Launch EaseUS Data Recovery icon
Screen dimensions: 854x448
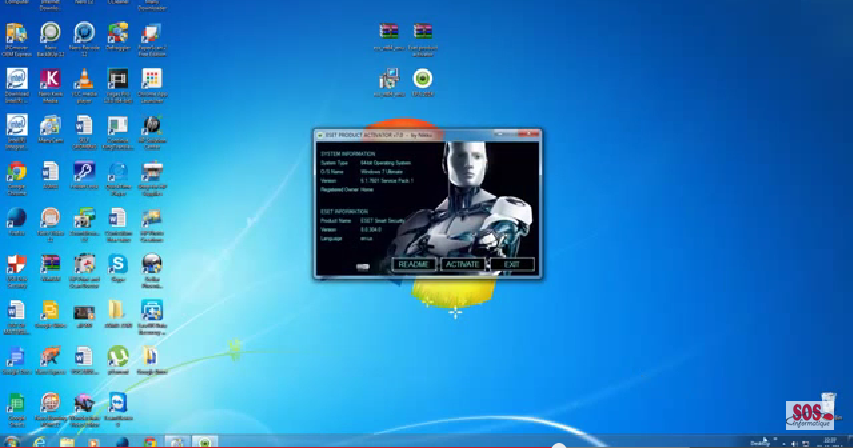point(151,311)
